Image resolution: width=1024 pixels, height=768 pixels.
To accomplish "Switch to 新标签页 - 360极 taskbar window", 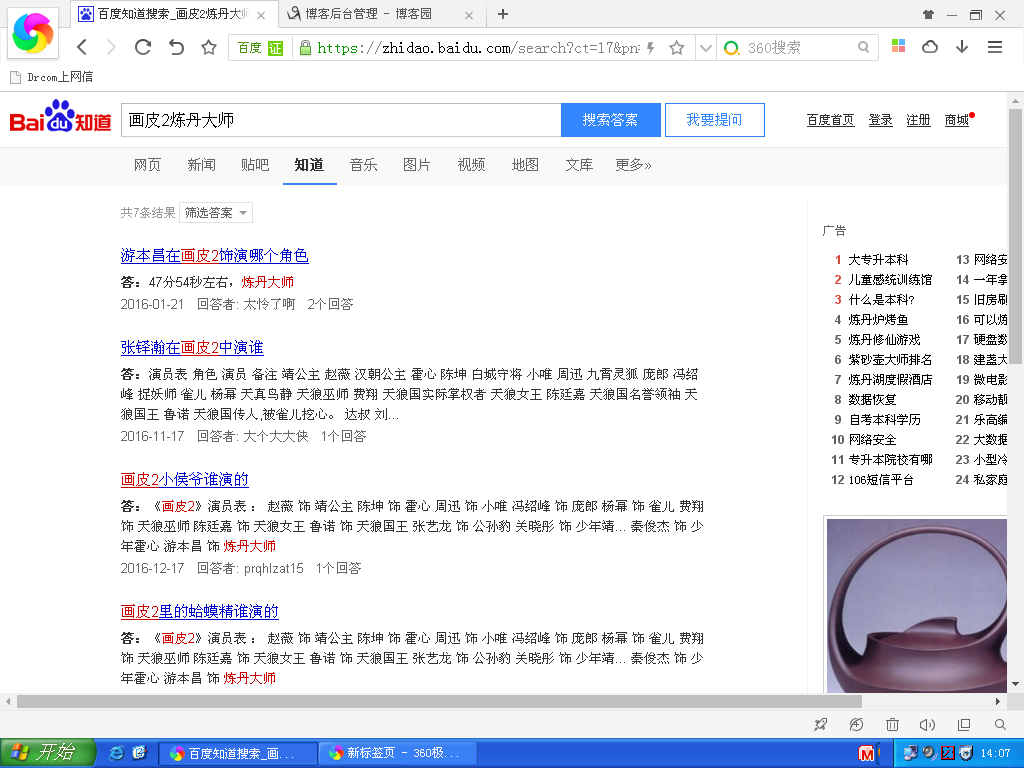I will (398, 753).
